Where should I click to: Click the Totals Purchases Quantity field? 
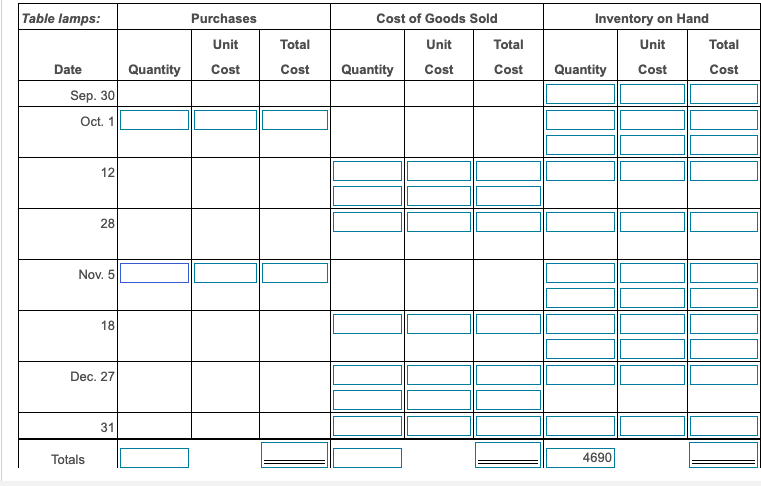(x=154, y=458)
